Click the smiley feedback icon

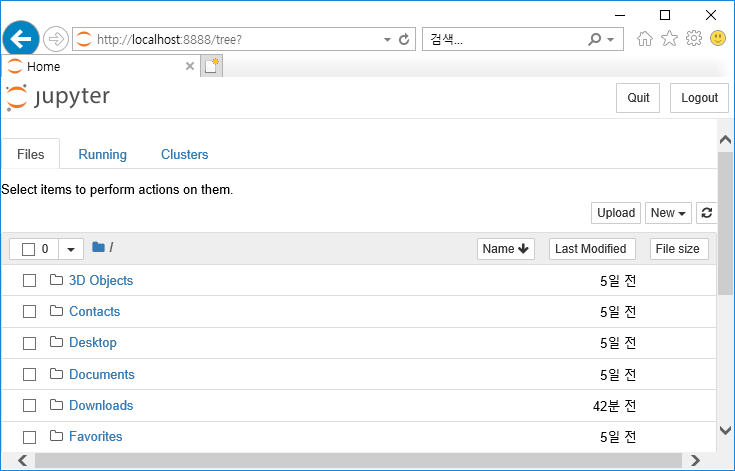(x=718, y=38)
